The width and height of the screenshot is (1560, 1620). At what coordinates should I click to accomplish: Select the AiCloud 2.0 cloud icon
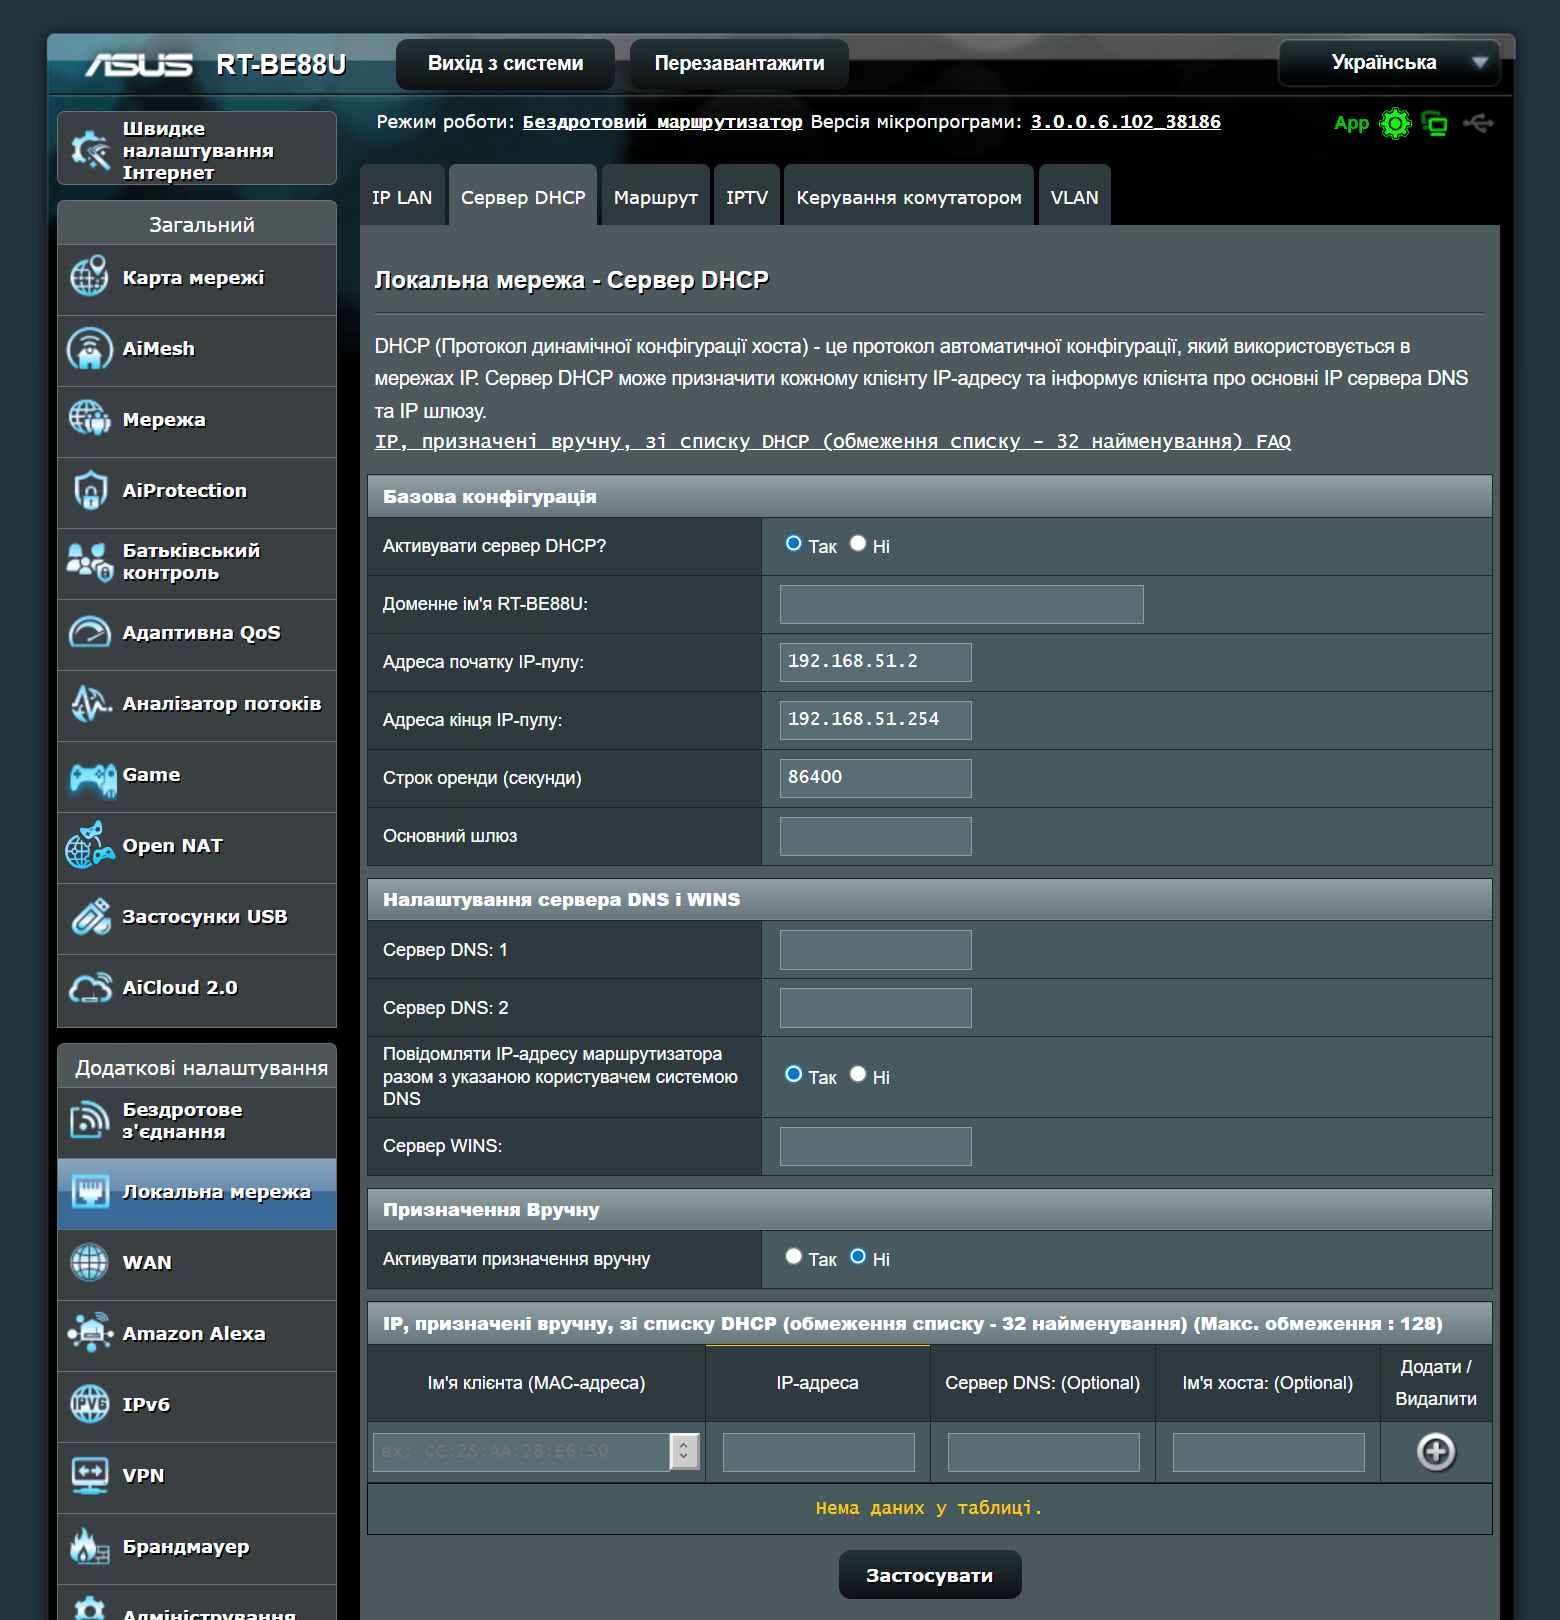coord(90,988)
